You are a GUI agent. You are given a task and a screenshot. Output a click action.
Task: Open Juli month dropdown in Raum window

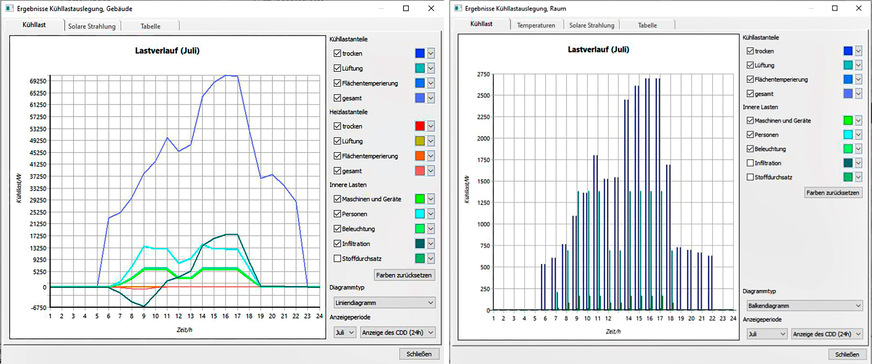coord(767,333)
